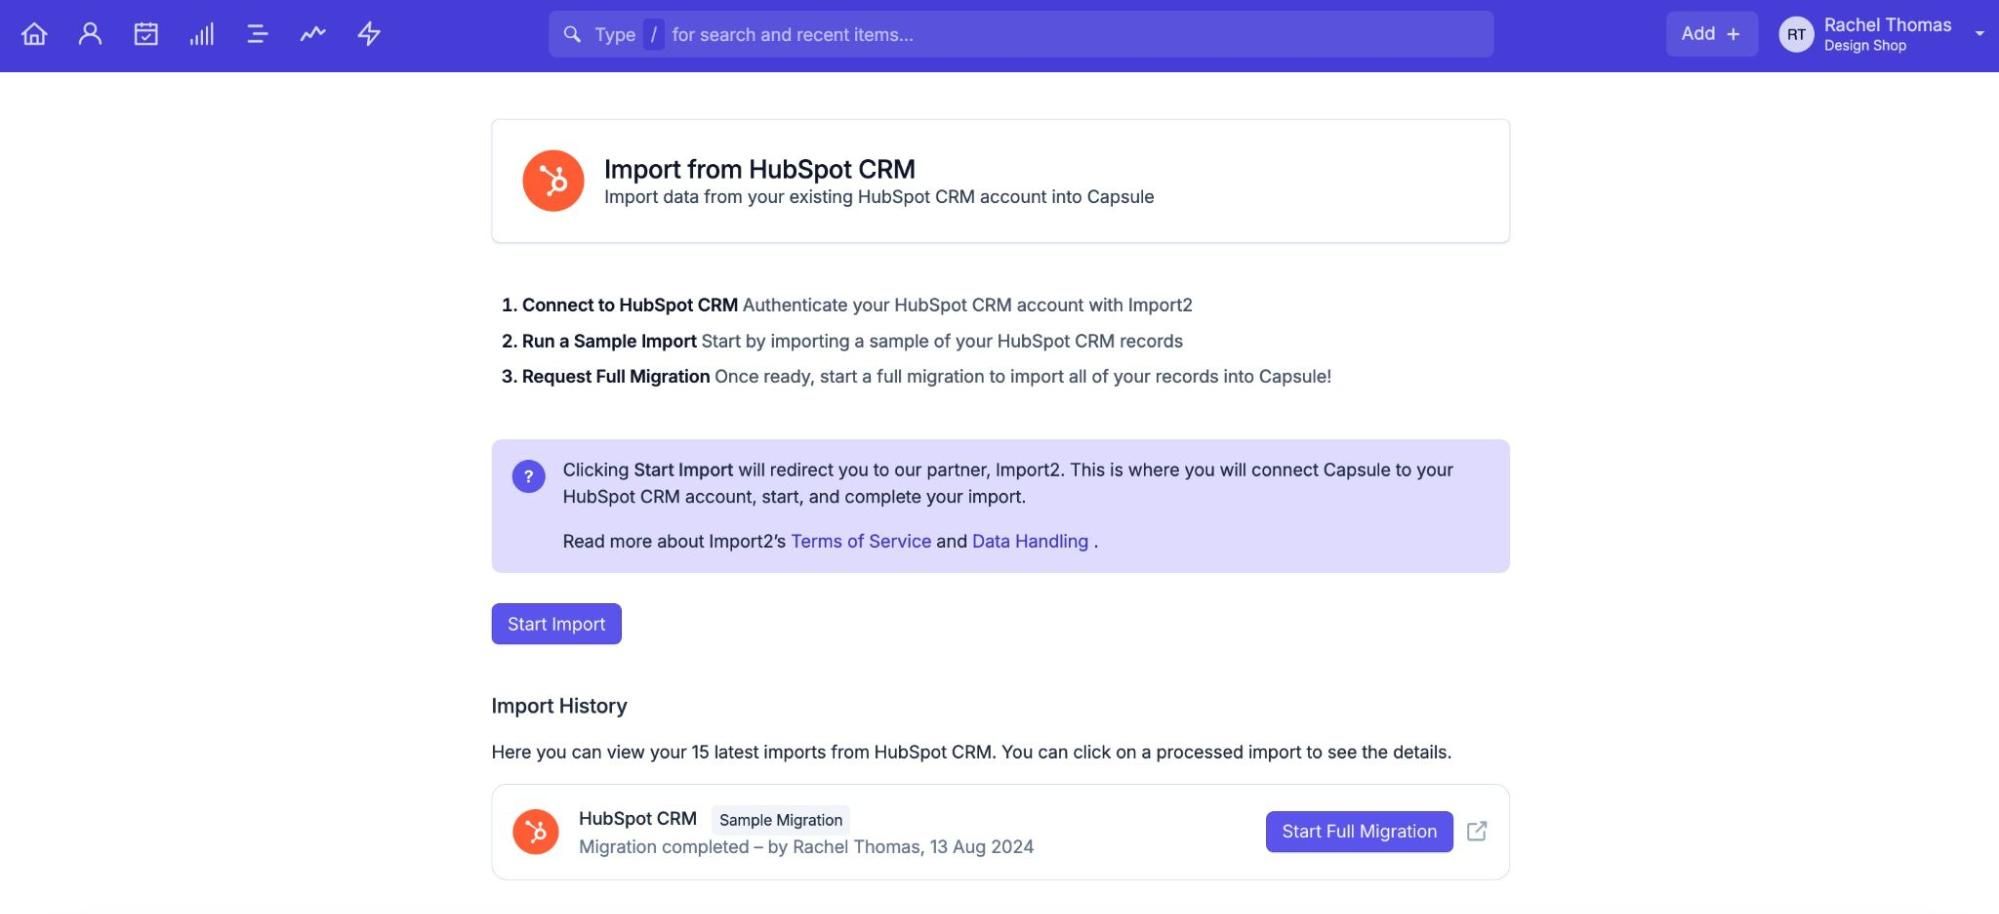Click the RT user avatar

pyautogui.click(x=1796, y=34)
